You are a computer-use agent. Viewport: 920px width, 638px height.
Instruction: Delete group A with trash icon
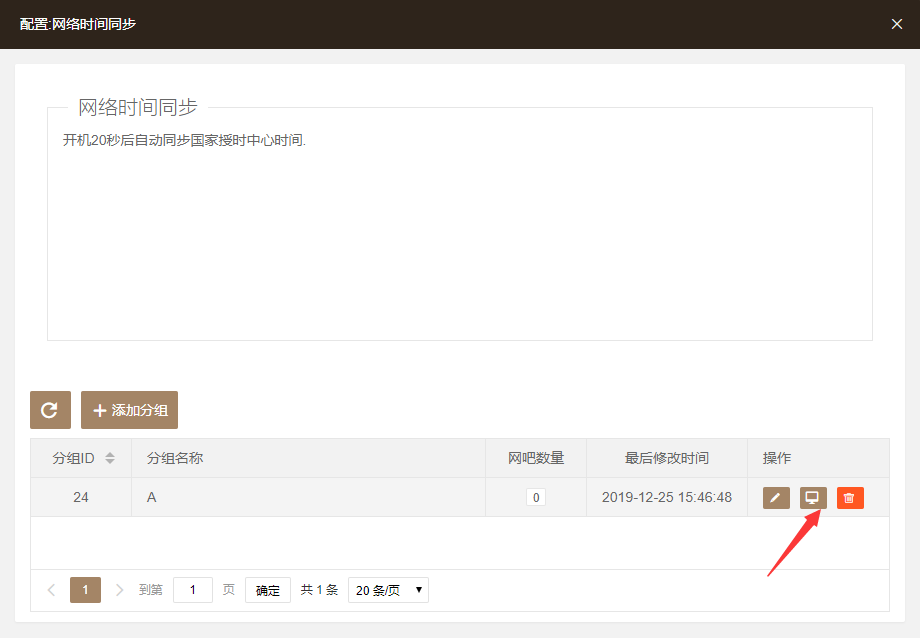(x=850, y=498)
